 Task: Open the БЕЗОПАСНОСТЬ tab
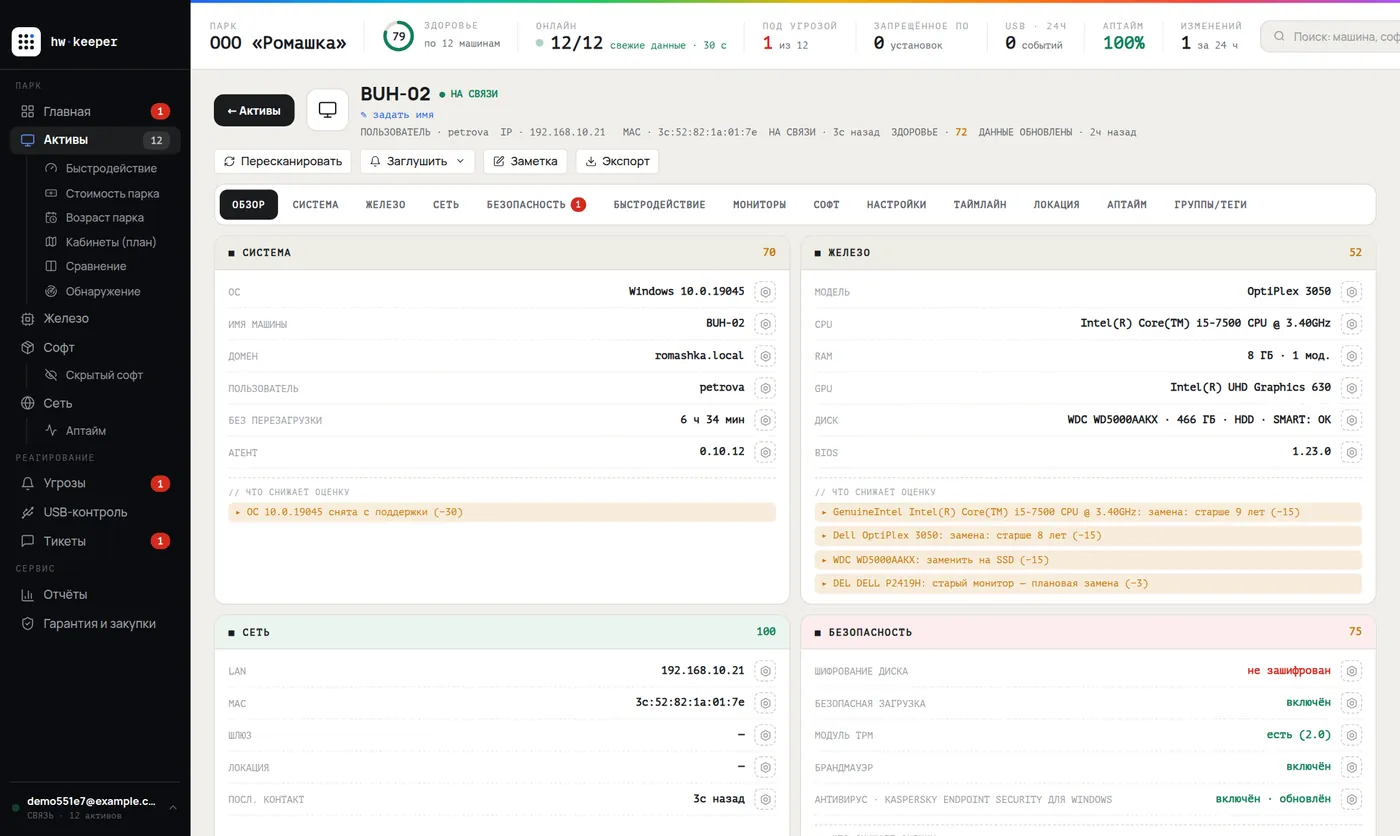coord(536,205)
